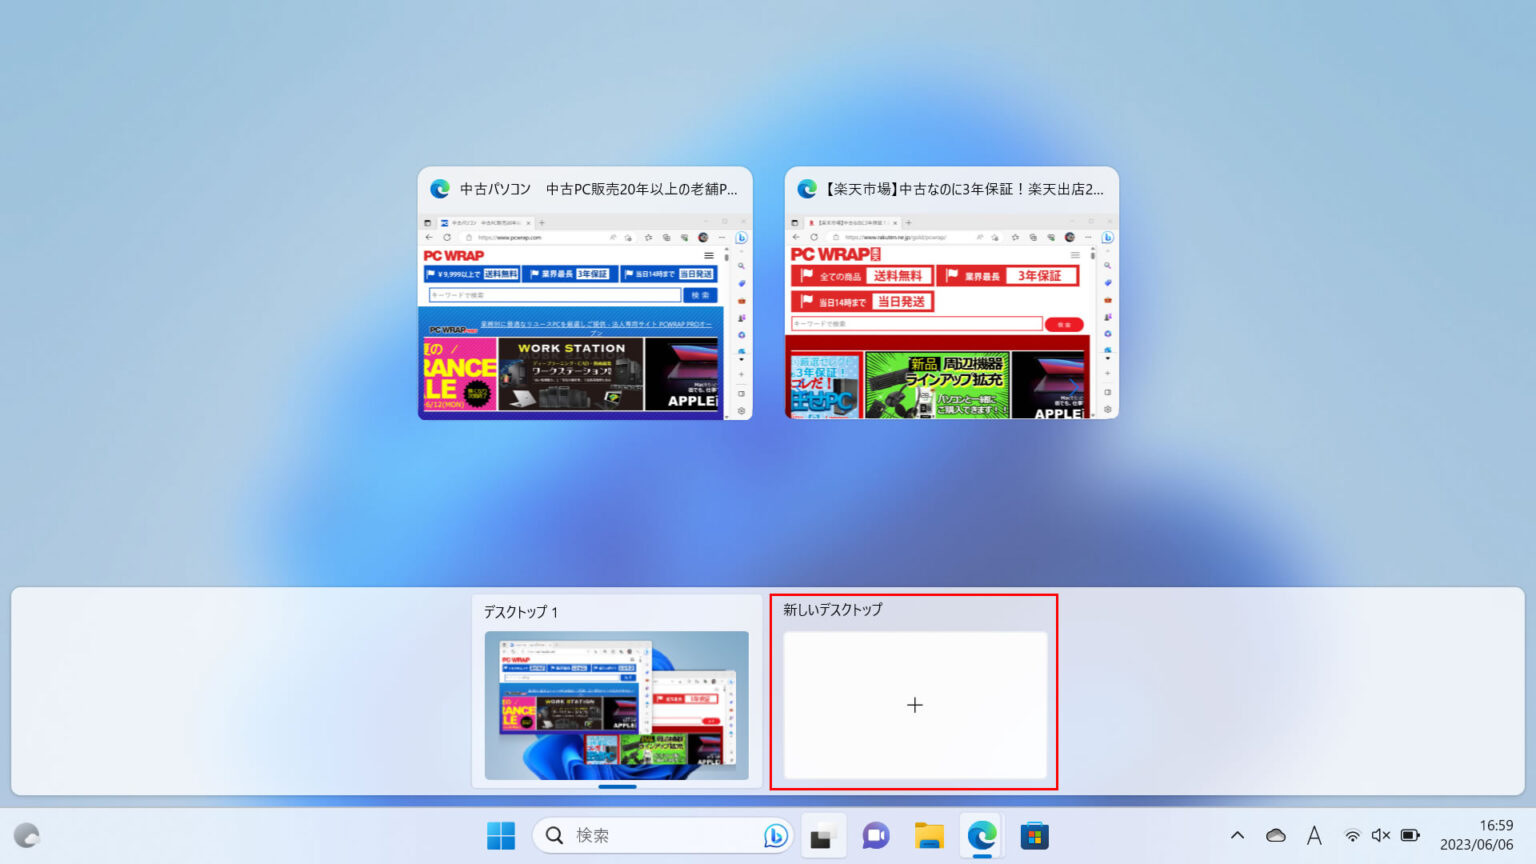
Task: Open the Microsoft Store
Action: click(1034, 835)
